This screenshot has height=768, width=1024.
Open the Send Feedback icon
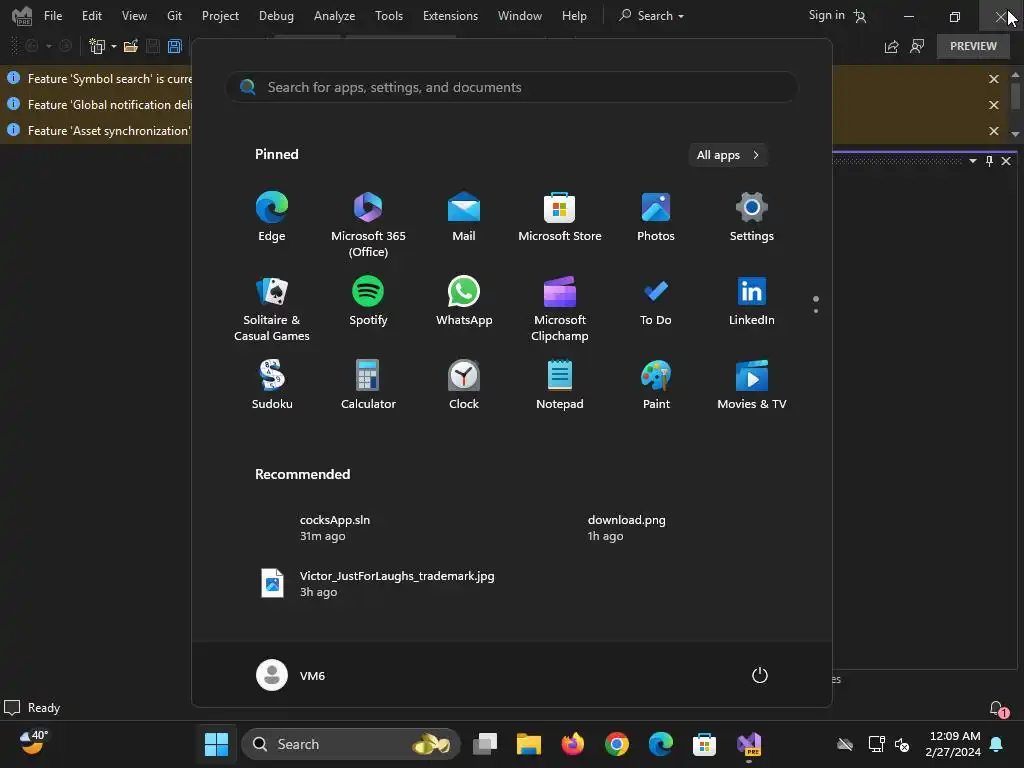point(918,46)
